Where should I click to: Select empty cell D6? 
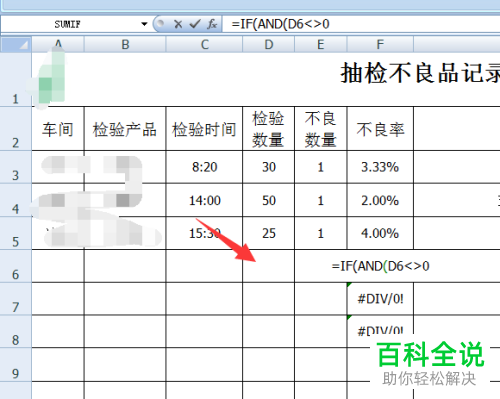269,266
